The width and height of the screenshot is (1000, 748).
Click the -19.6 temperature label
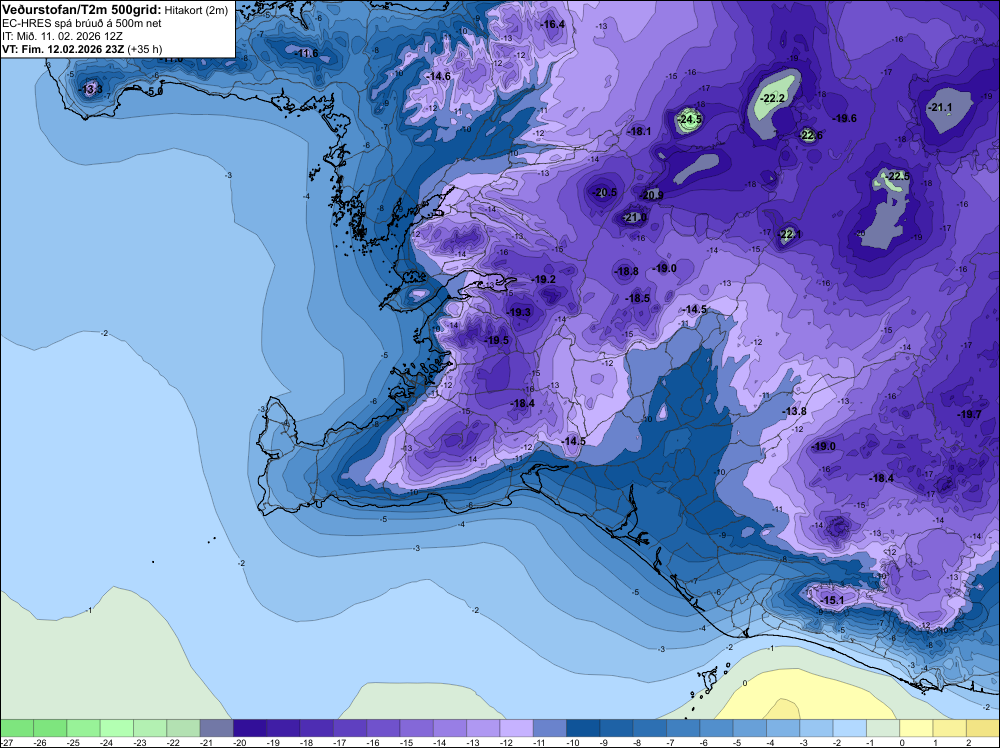coord(845,118)
